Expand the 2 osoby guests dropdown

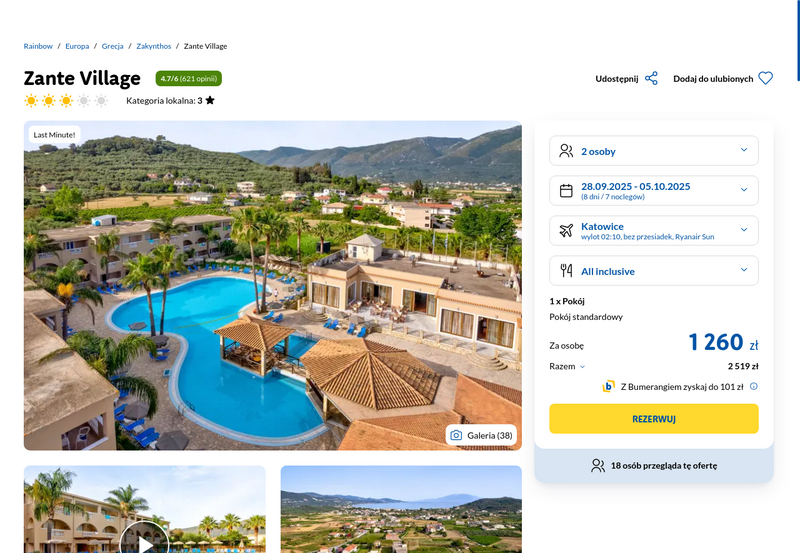[x=654, y=150]
